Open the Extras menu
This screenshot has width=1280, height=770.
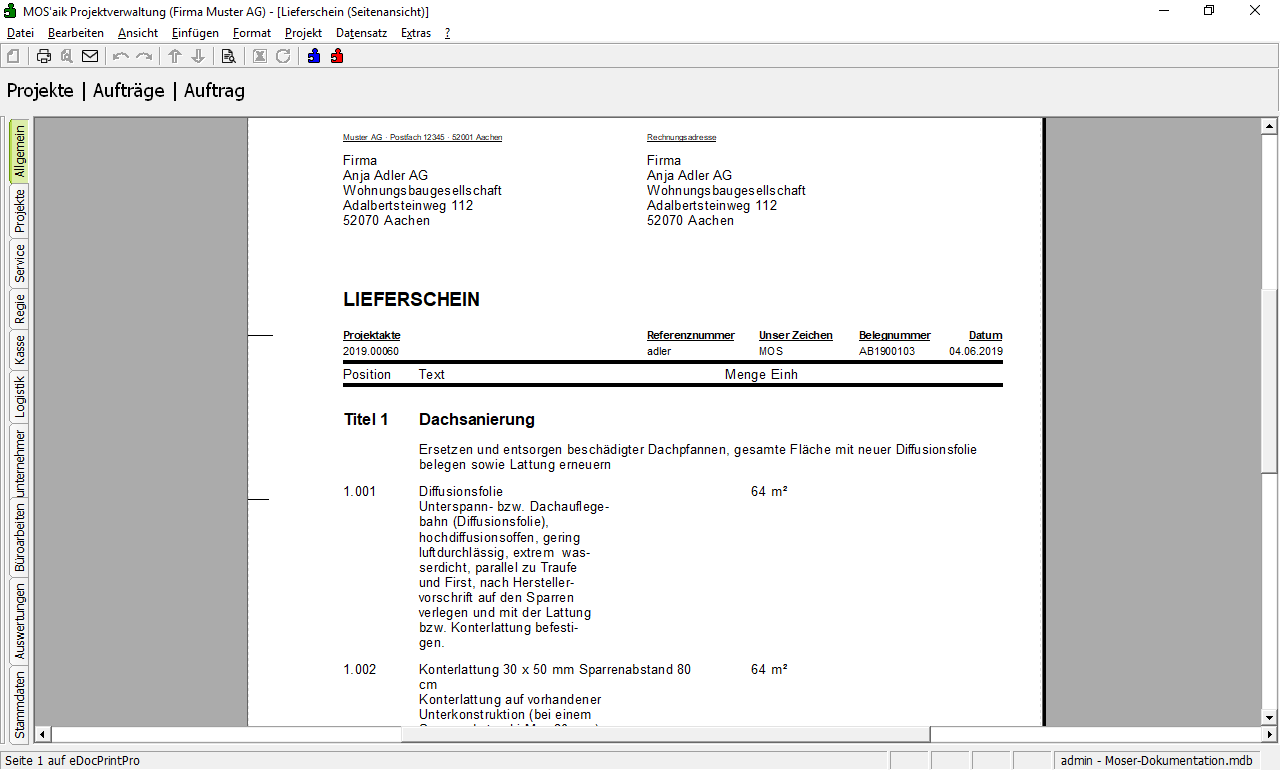416,33
